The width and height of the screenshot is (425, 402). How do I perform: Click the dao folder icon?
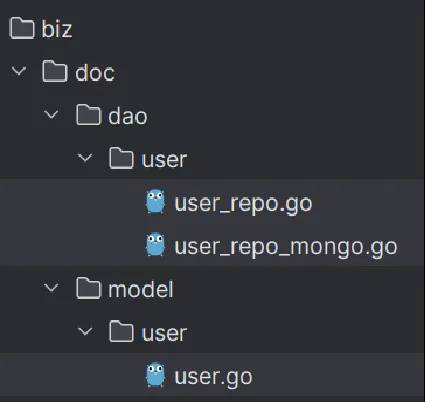coord(88,115)
